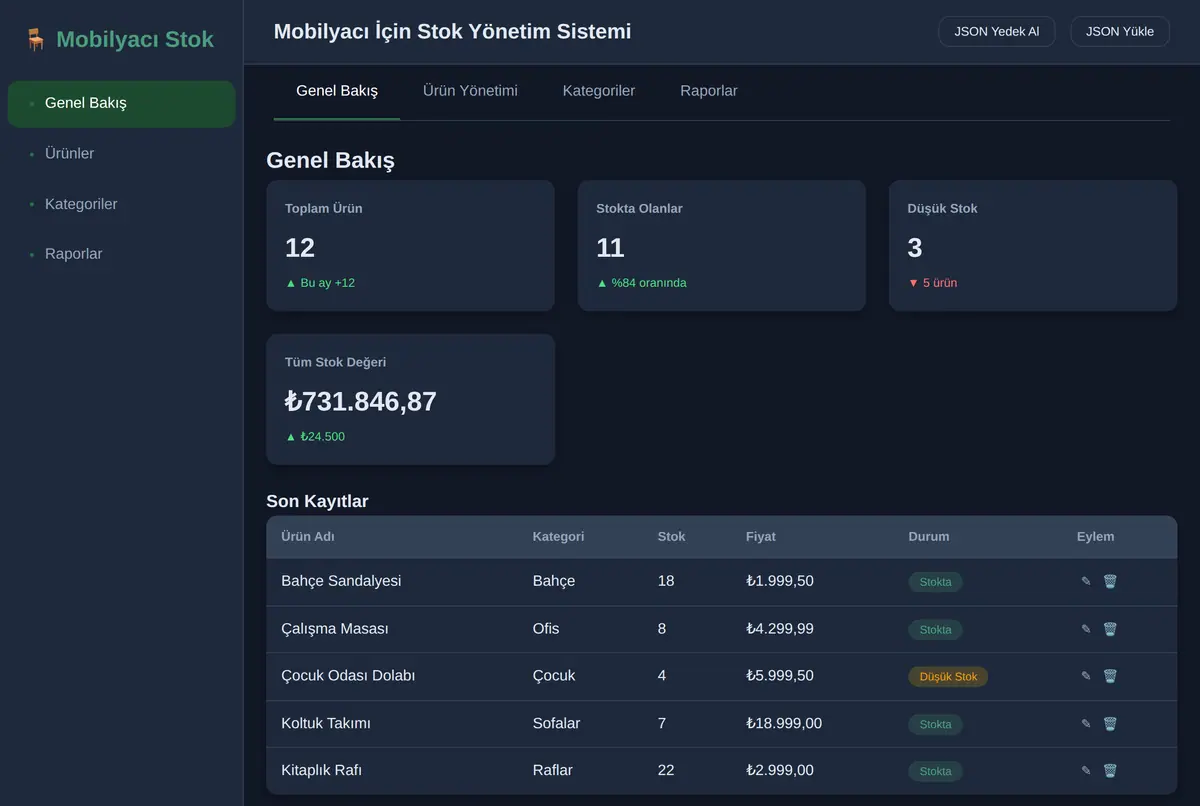
Task: Select the Toplam Ürün stat card
Action: click(x=410, y=245)
